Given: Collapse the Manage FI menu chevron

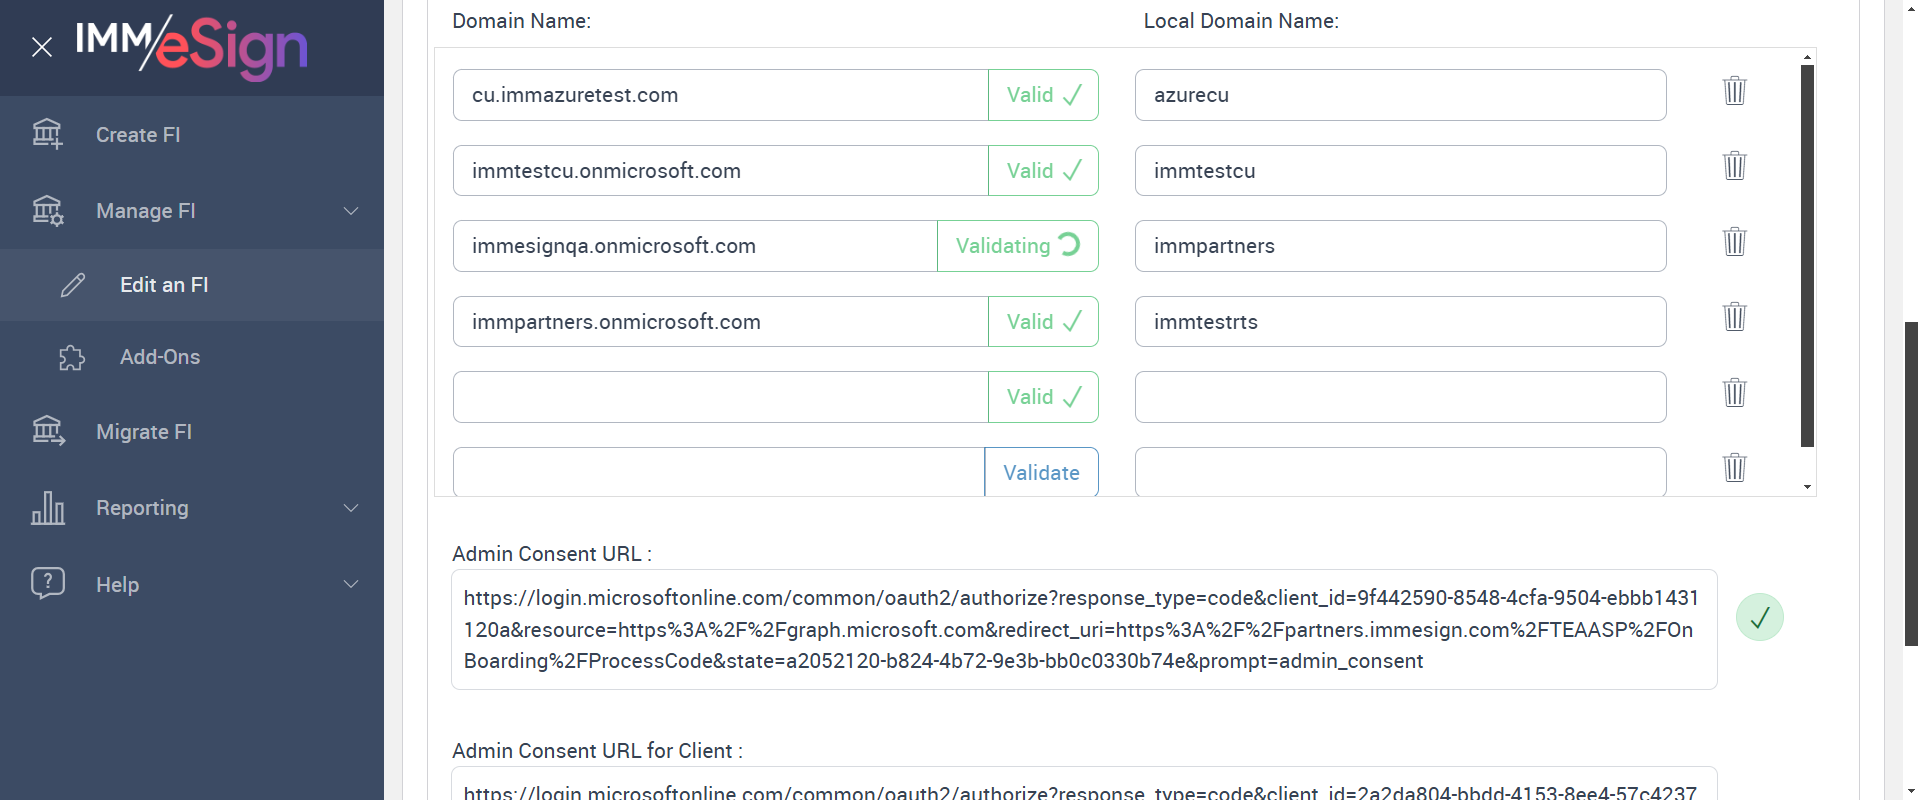Looking at the screenshot, I should click(x=351, y=211).
